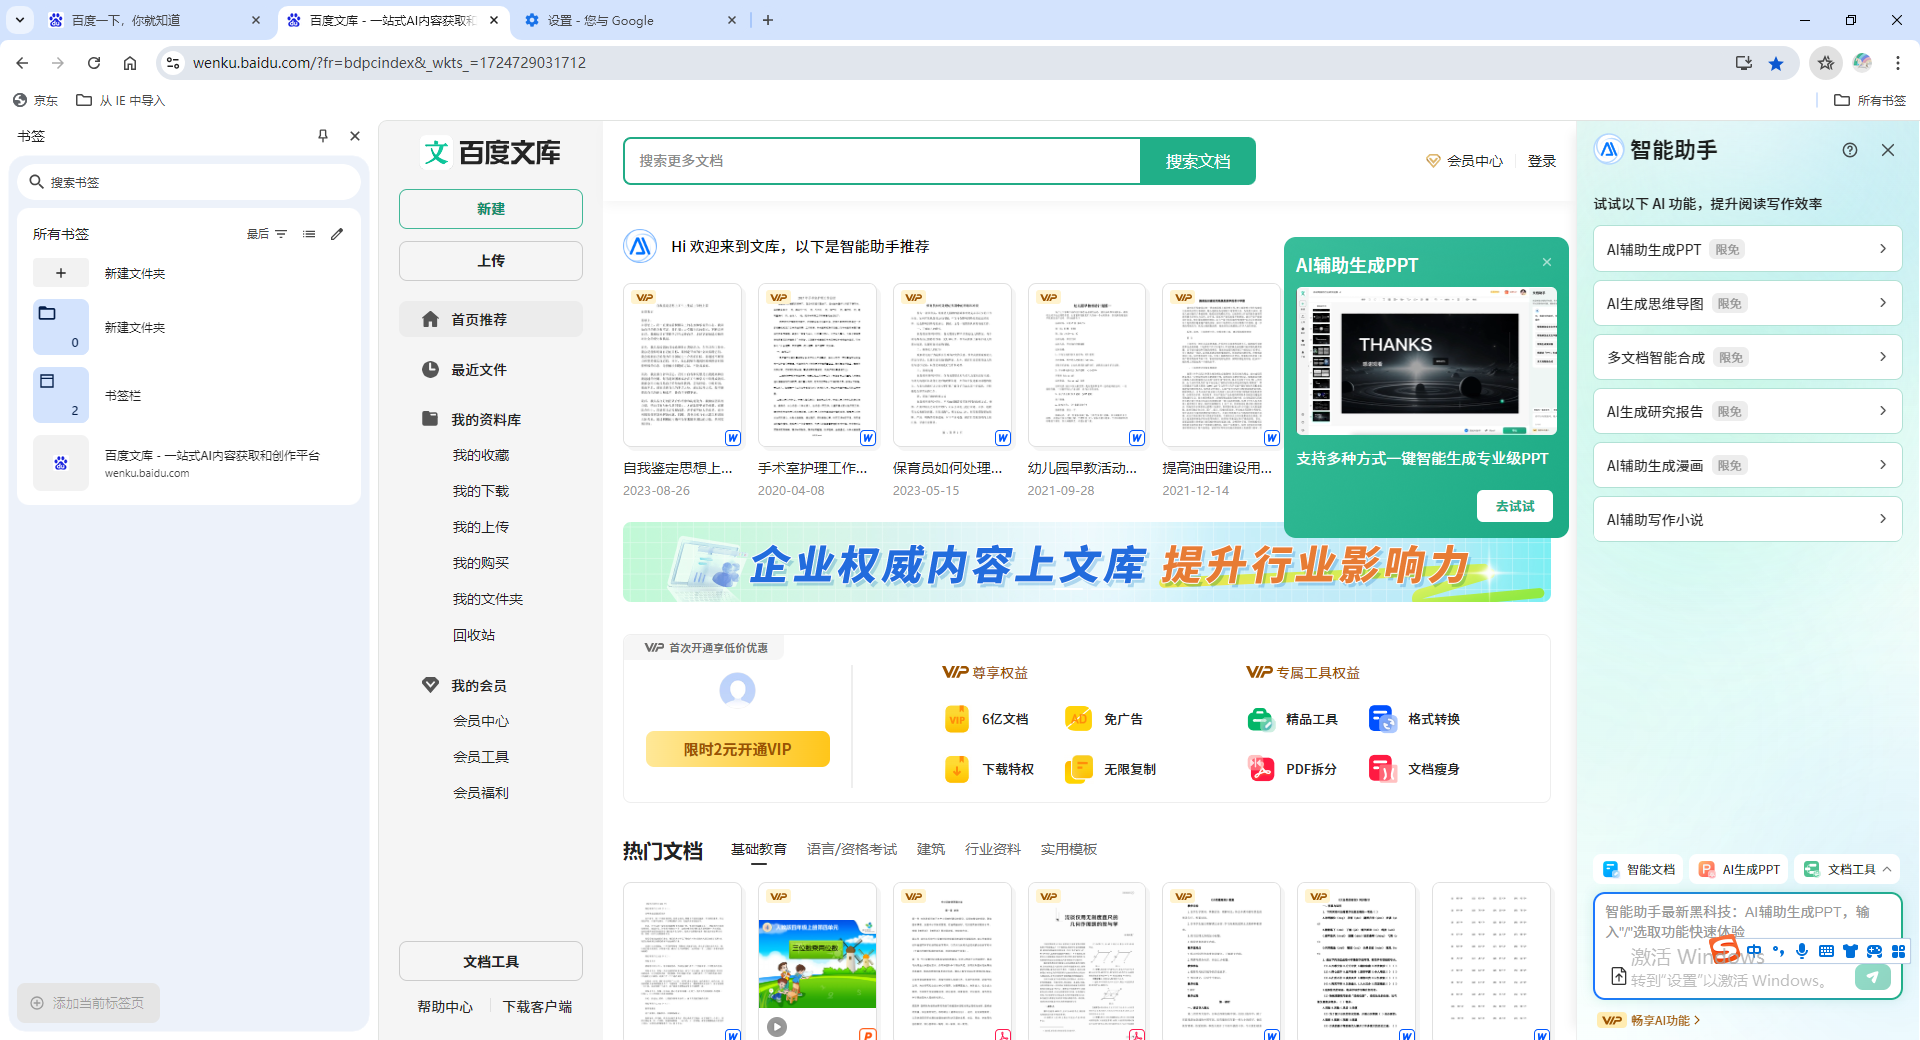
Task: Reload the current page
Action: point(94,63)
